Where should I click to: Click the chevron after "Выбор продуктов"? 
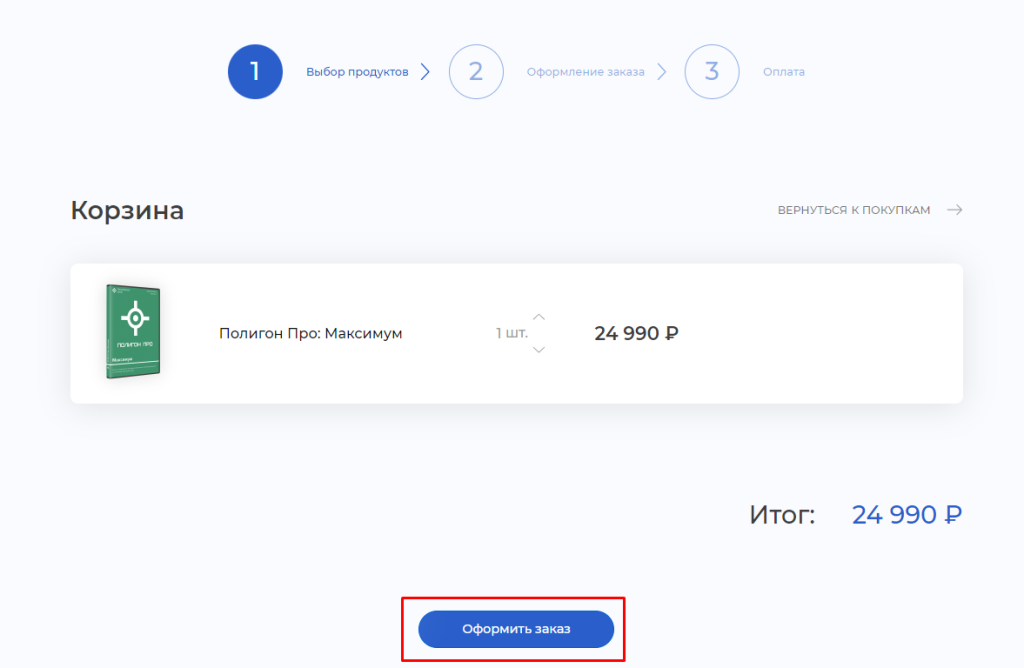tap(425, 72)
